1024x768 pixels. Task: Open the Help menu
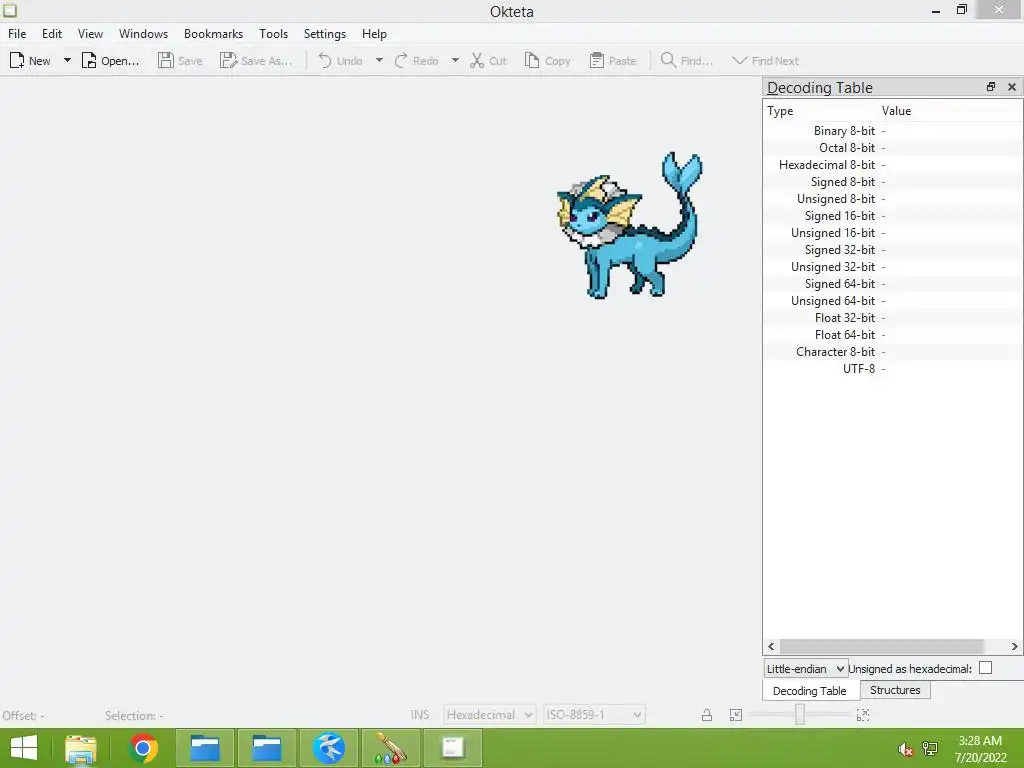pyautogui.click(x=374, y=34)
